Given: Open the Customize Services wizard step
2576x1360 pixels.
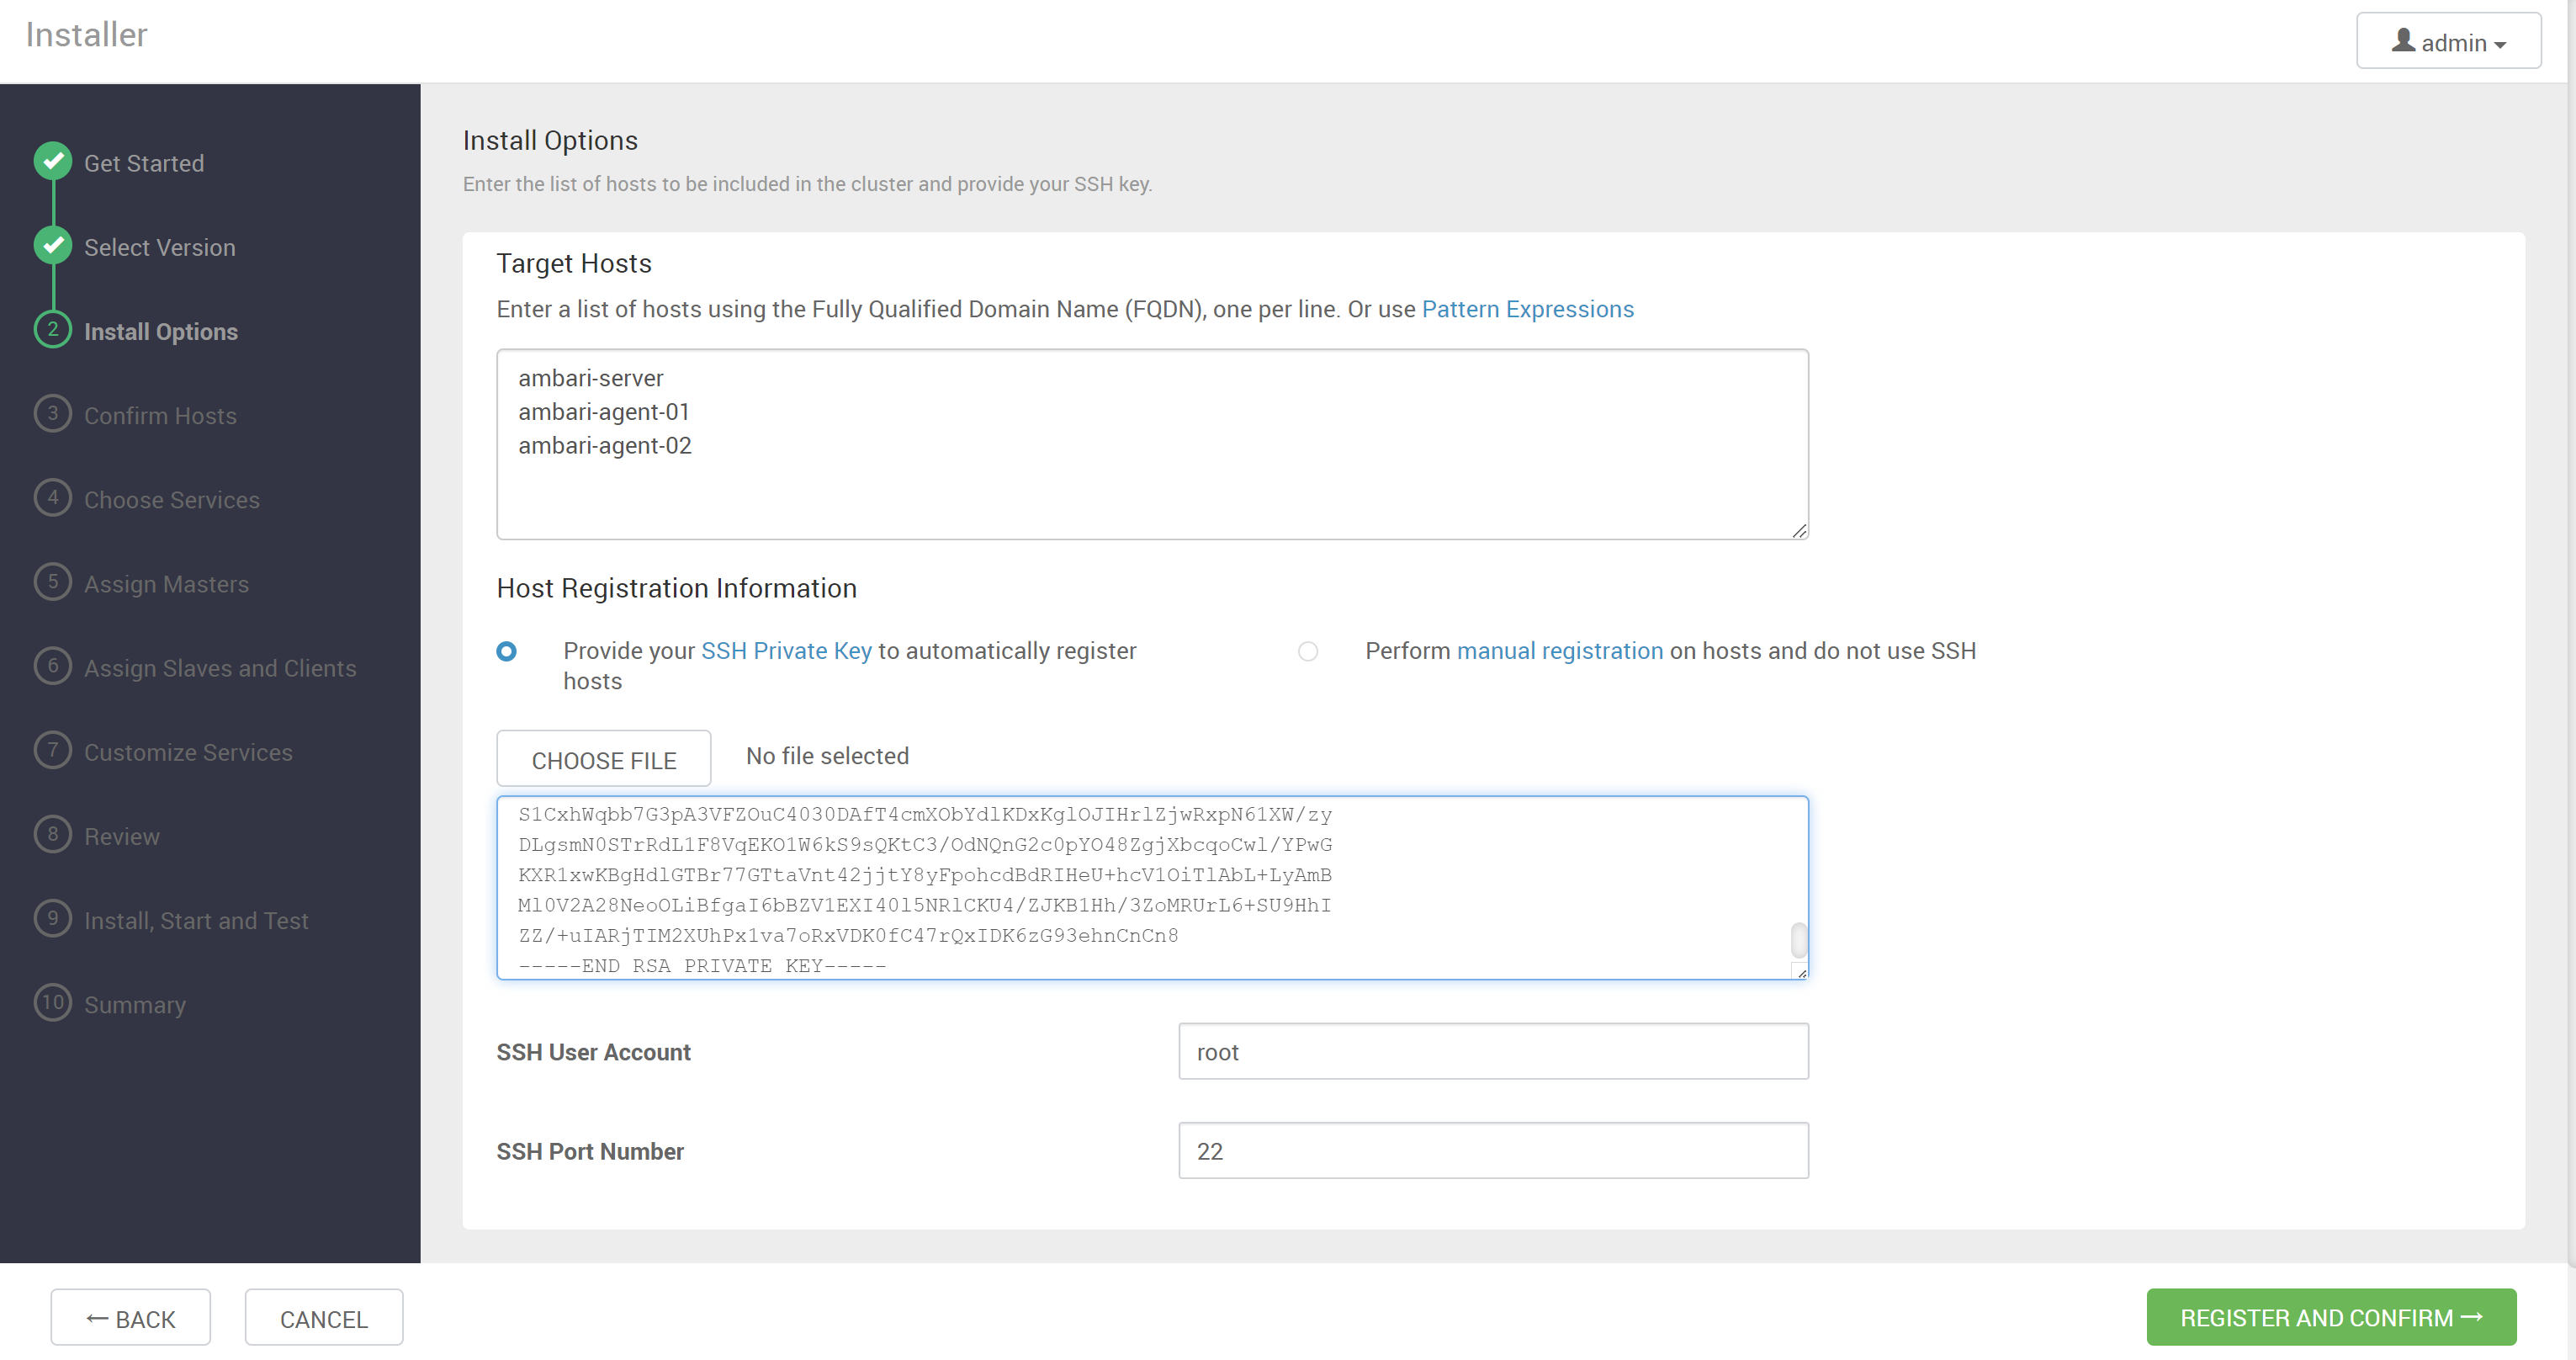Looking at the screenshot, I should pyautogui.click(x=188, y=752).
